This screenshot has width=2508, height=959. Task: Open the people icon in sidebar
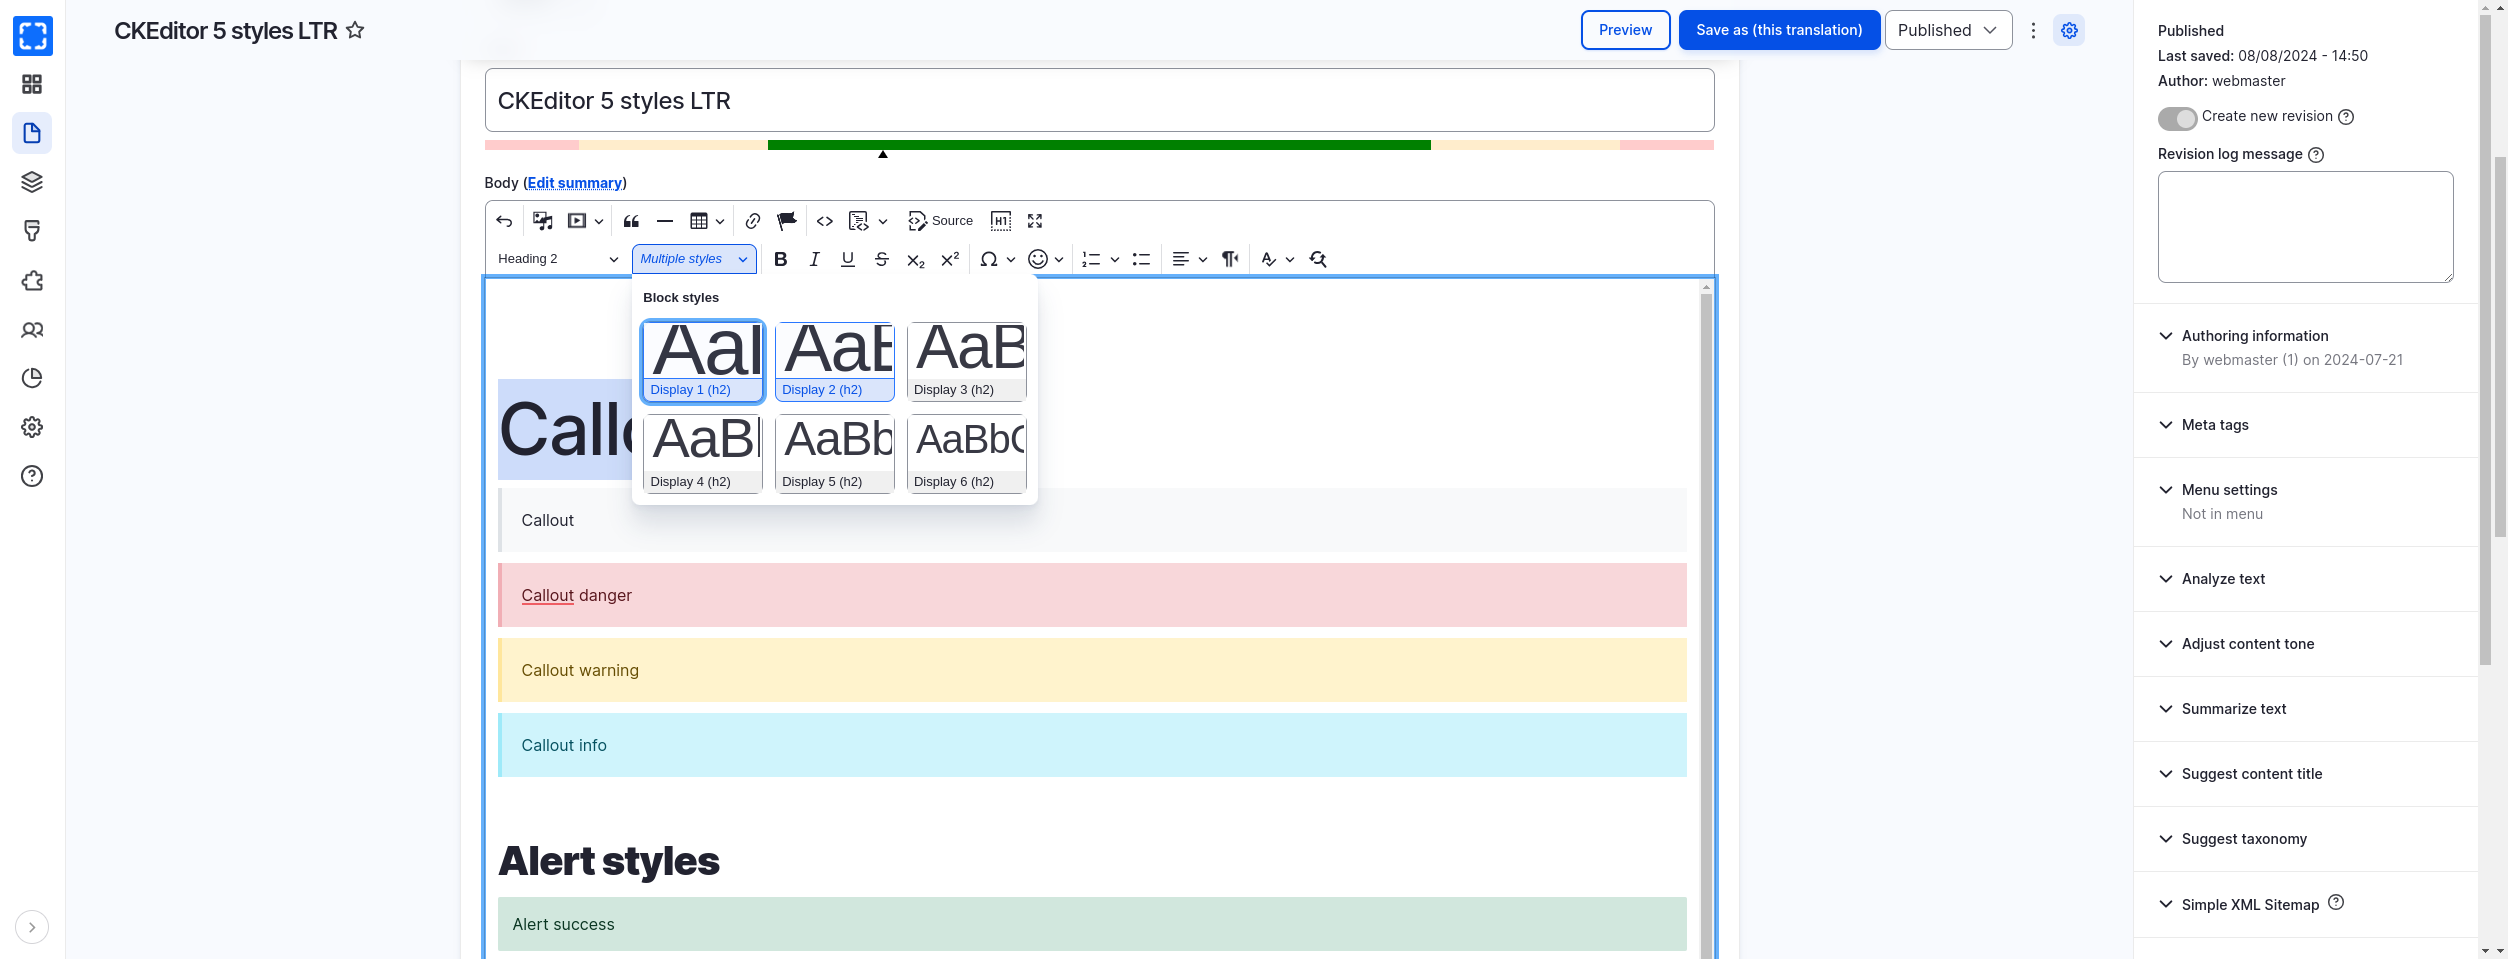[32, 329]
